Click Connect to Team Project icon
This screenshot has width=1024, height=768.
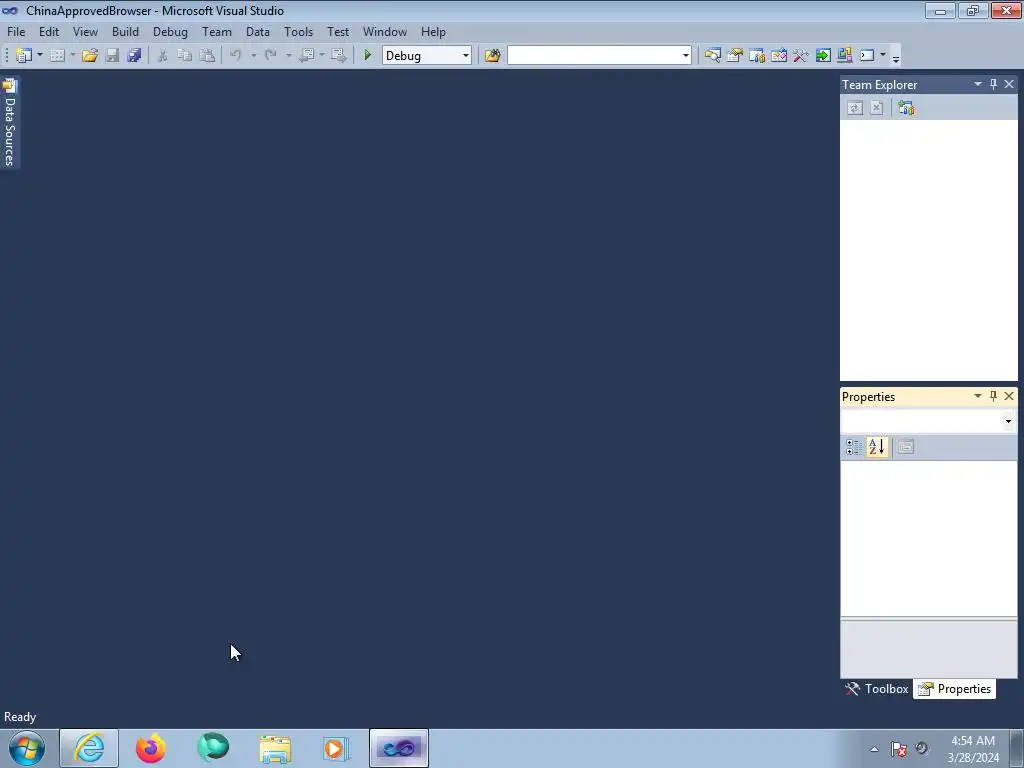(906, 108)
